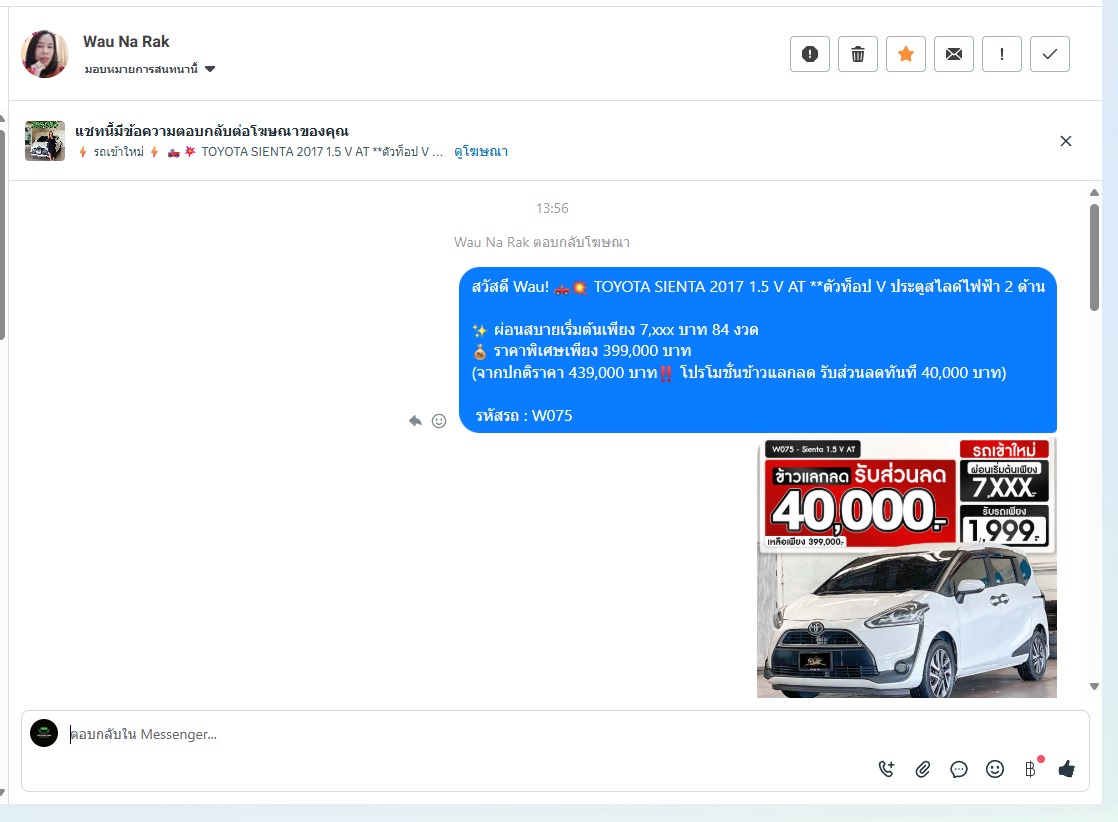
Task: Open the baht payment request icon
Action: (1031, 769)
